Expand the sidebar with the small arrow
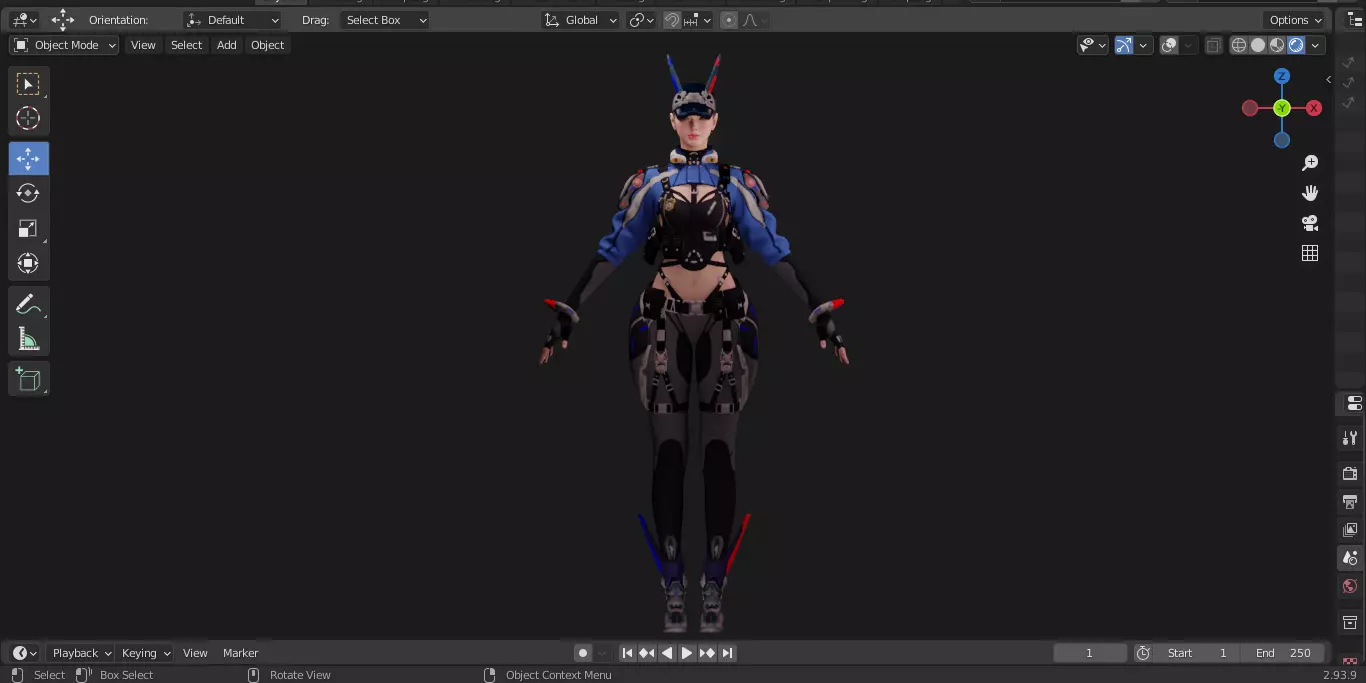Screen dimensions: 1366x683 click(x=1328, y=79)
